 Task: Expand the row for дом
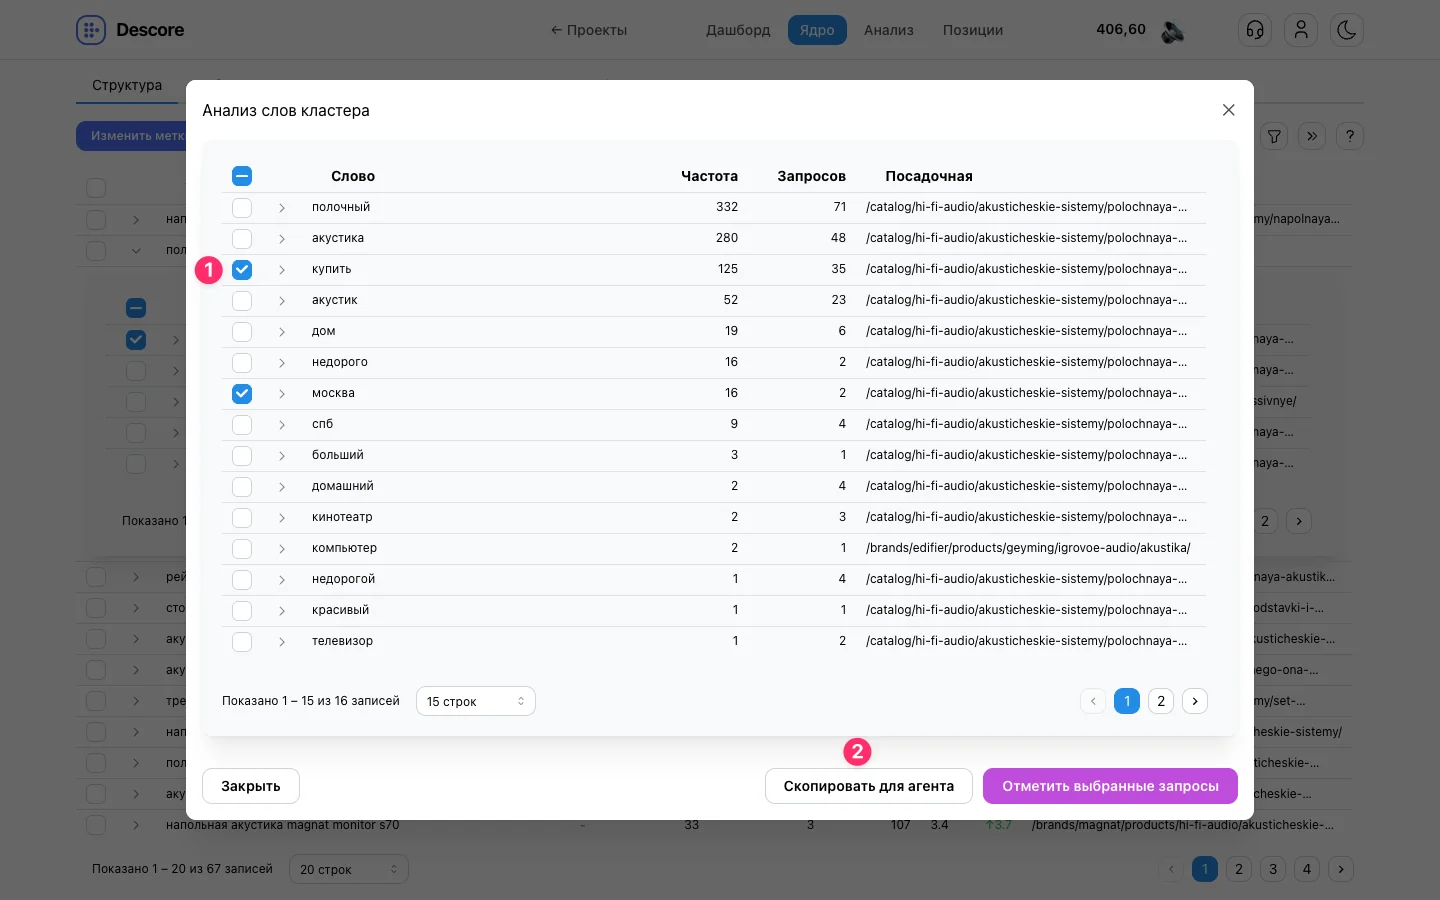(282, 332)
